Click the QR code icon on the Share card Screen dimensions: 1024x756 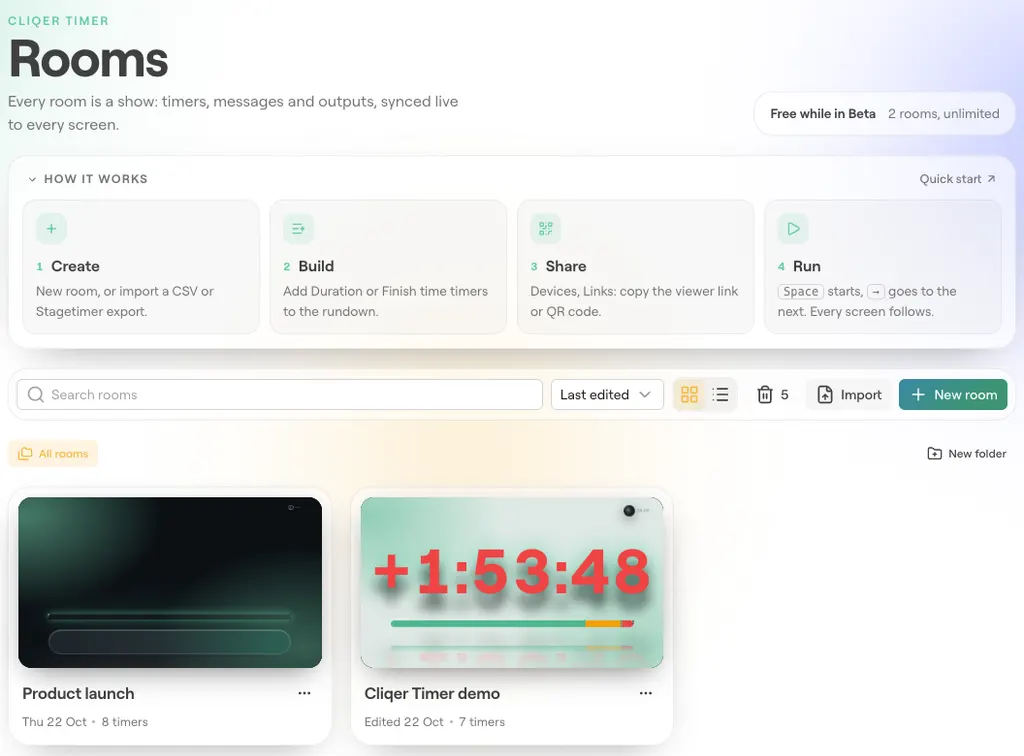point(545,228)
